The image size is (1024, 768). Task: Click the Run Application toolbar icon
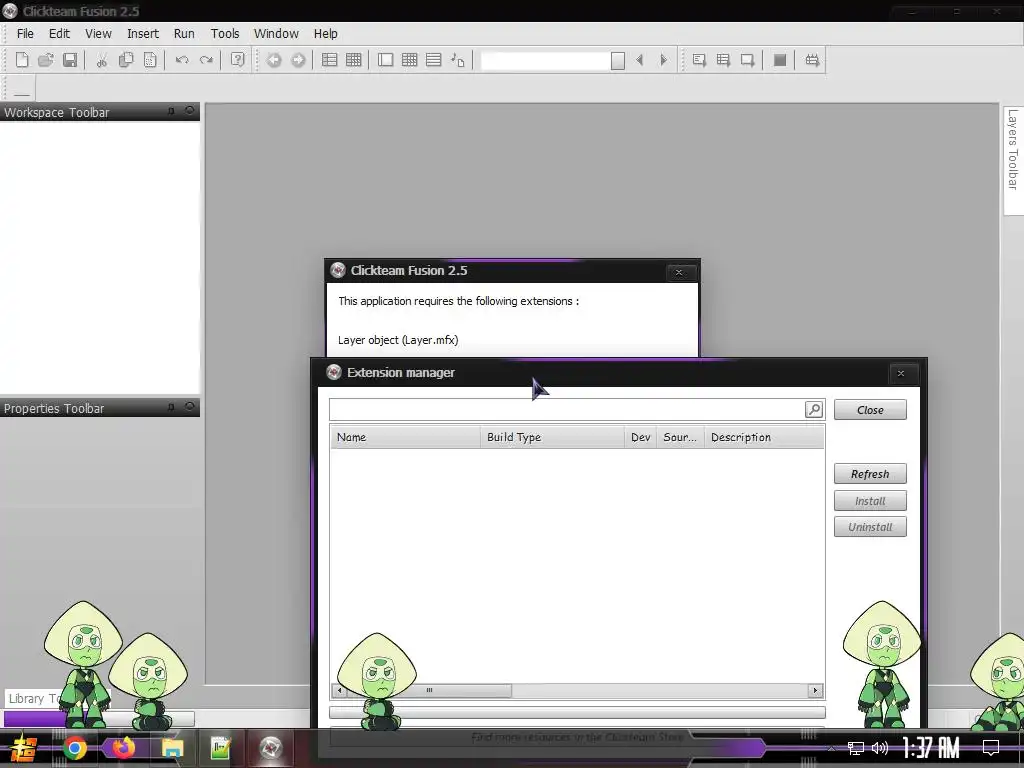tap(723, 60)
